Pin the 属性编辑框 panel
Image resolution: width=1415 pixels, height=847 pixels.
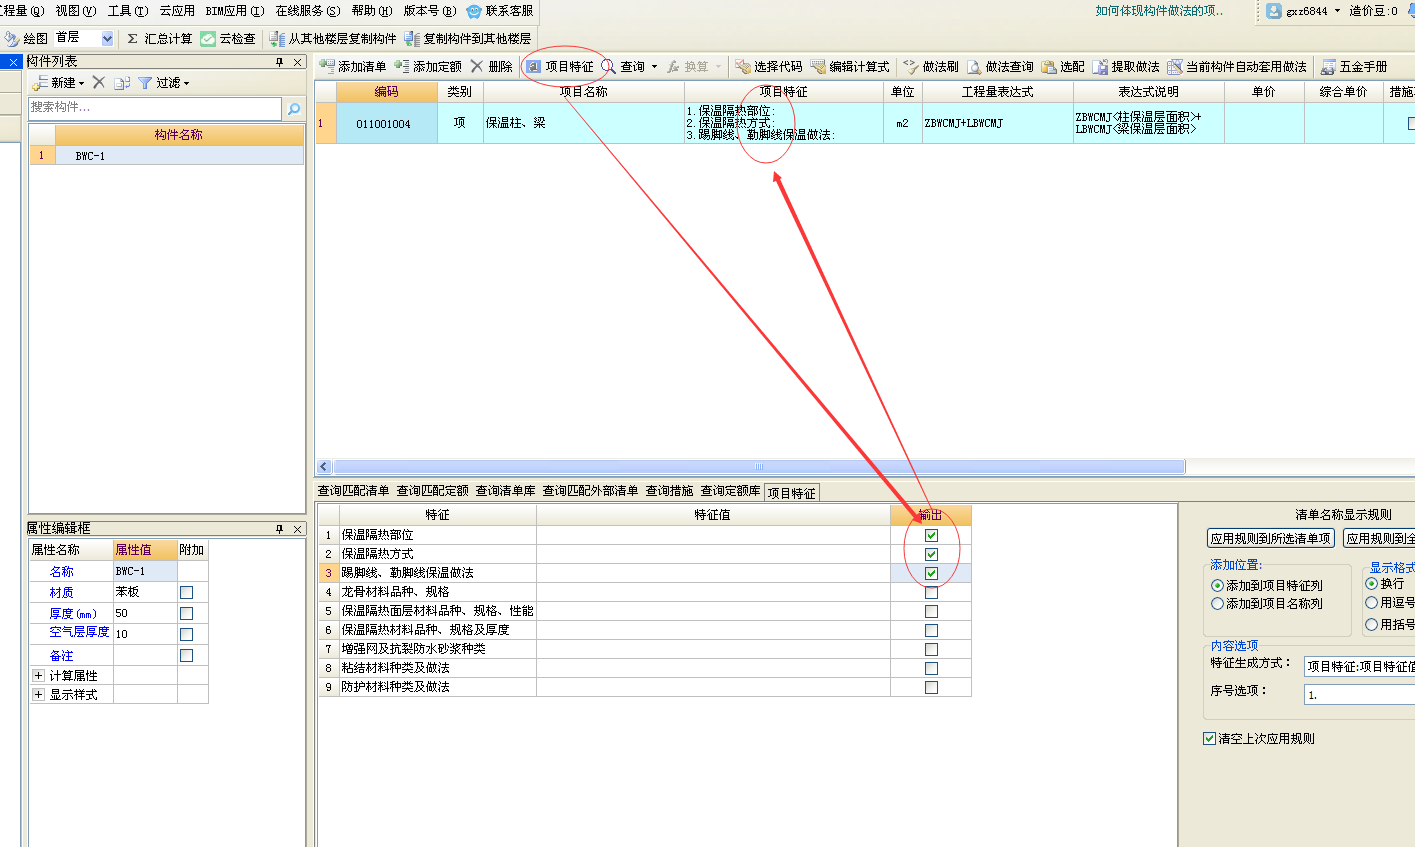tap(280, 529)
